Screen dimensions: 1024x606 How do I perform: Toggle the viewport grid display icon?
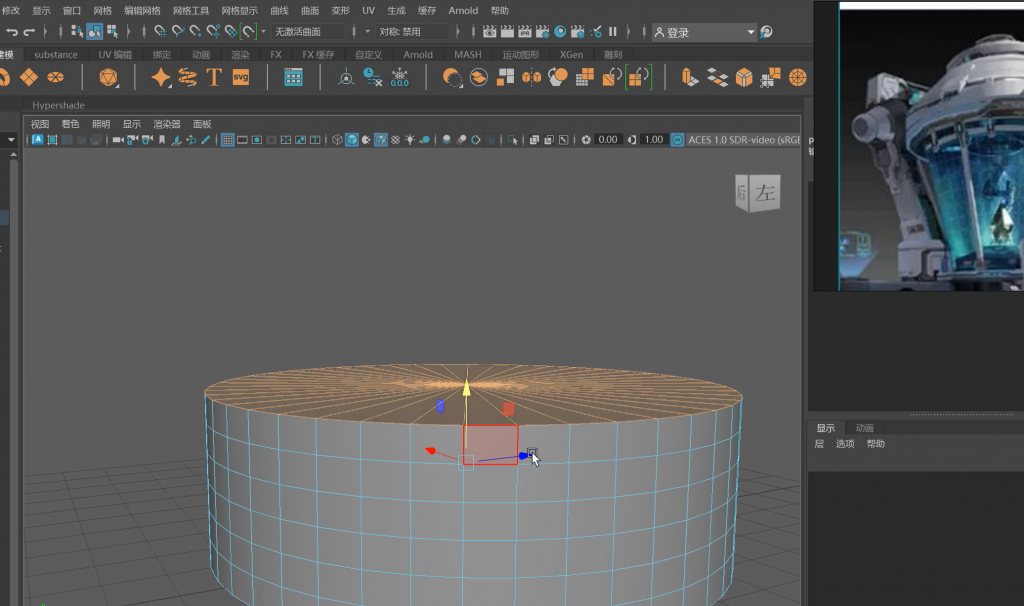tap(227, 140)
